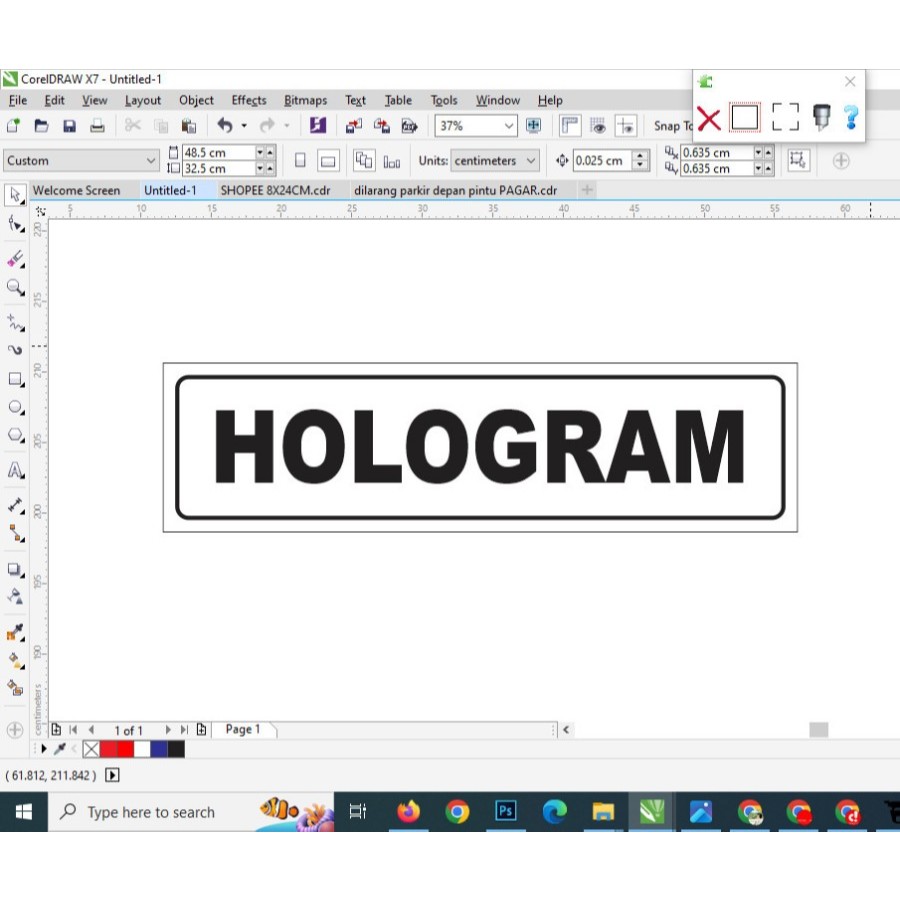This screenshot has width=900, height=900.
Task: Open the Bitmaps menu
Action: click(305, 100)
